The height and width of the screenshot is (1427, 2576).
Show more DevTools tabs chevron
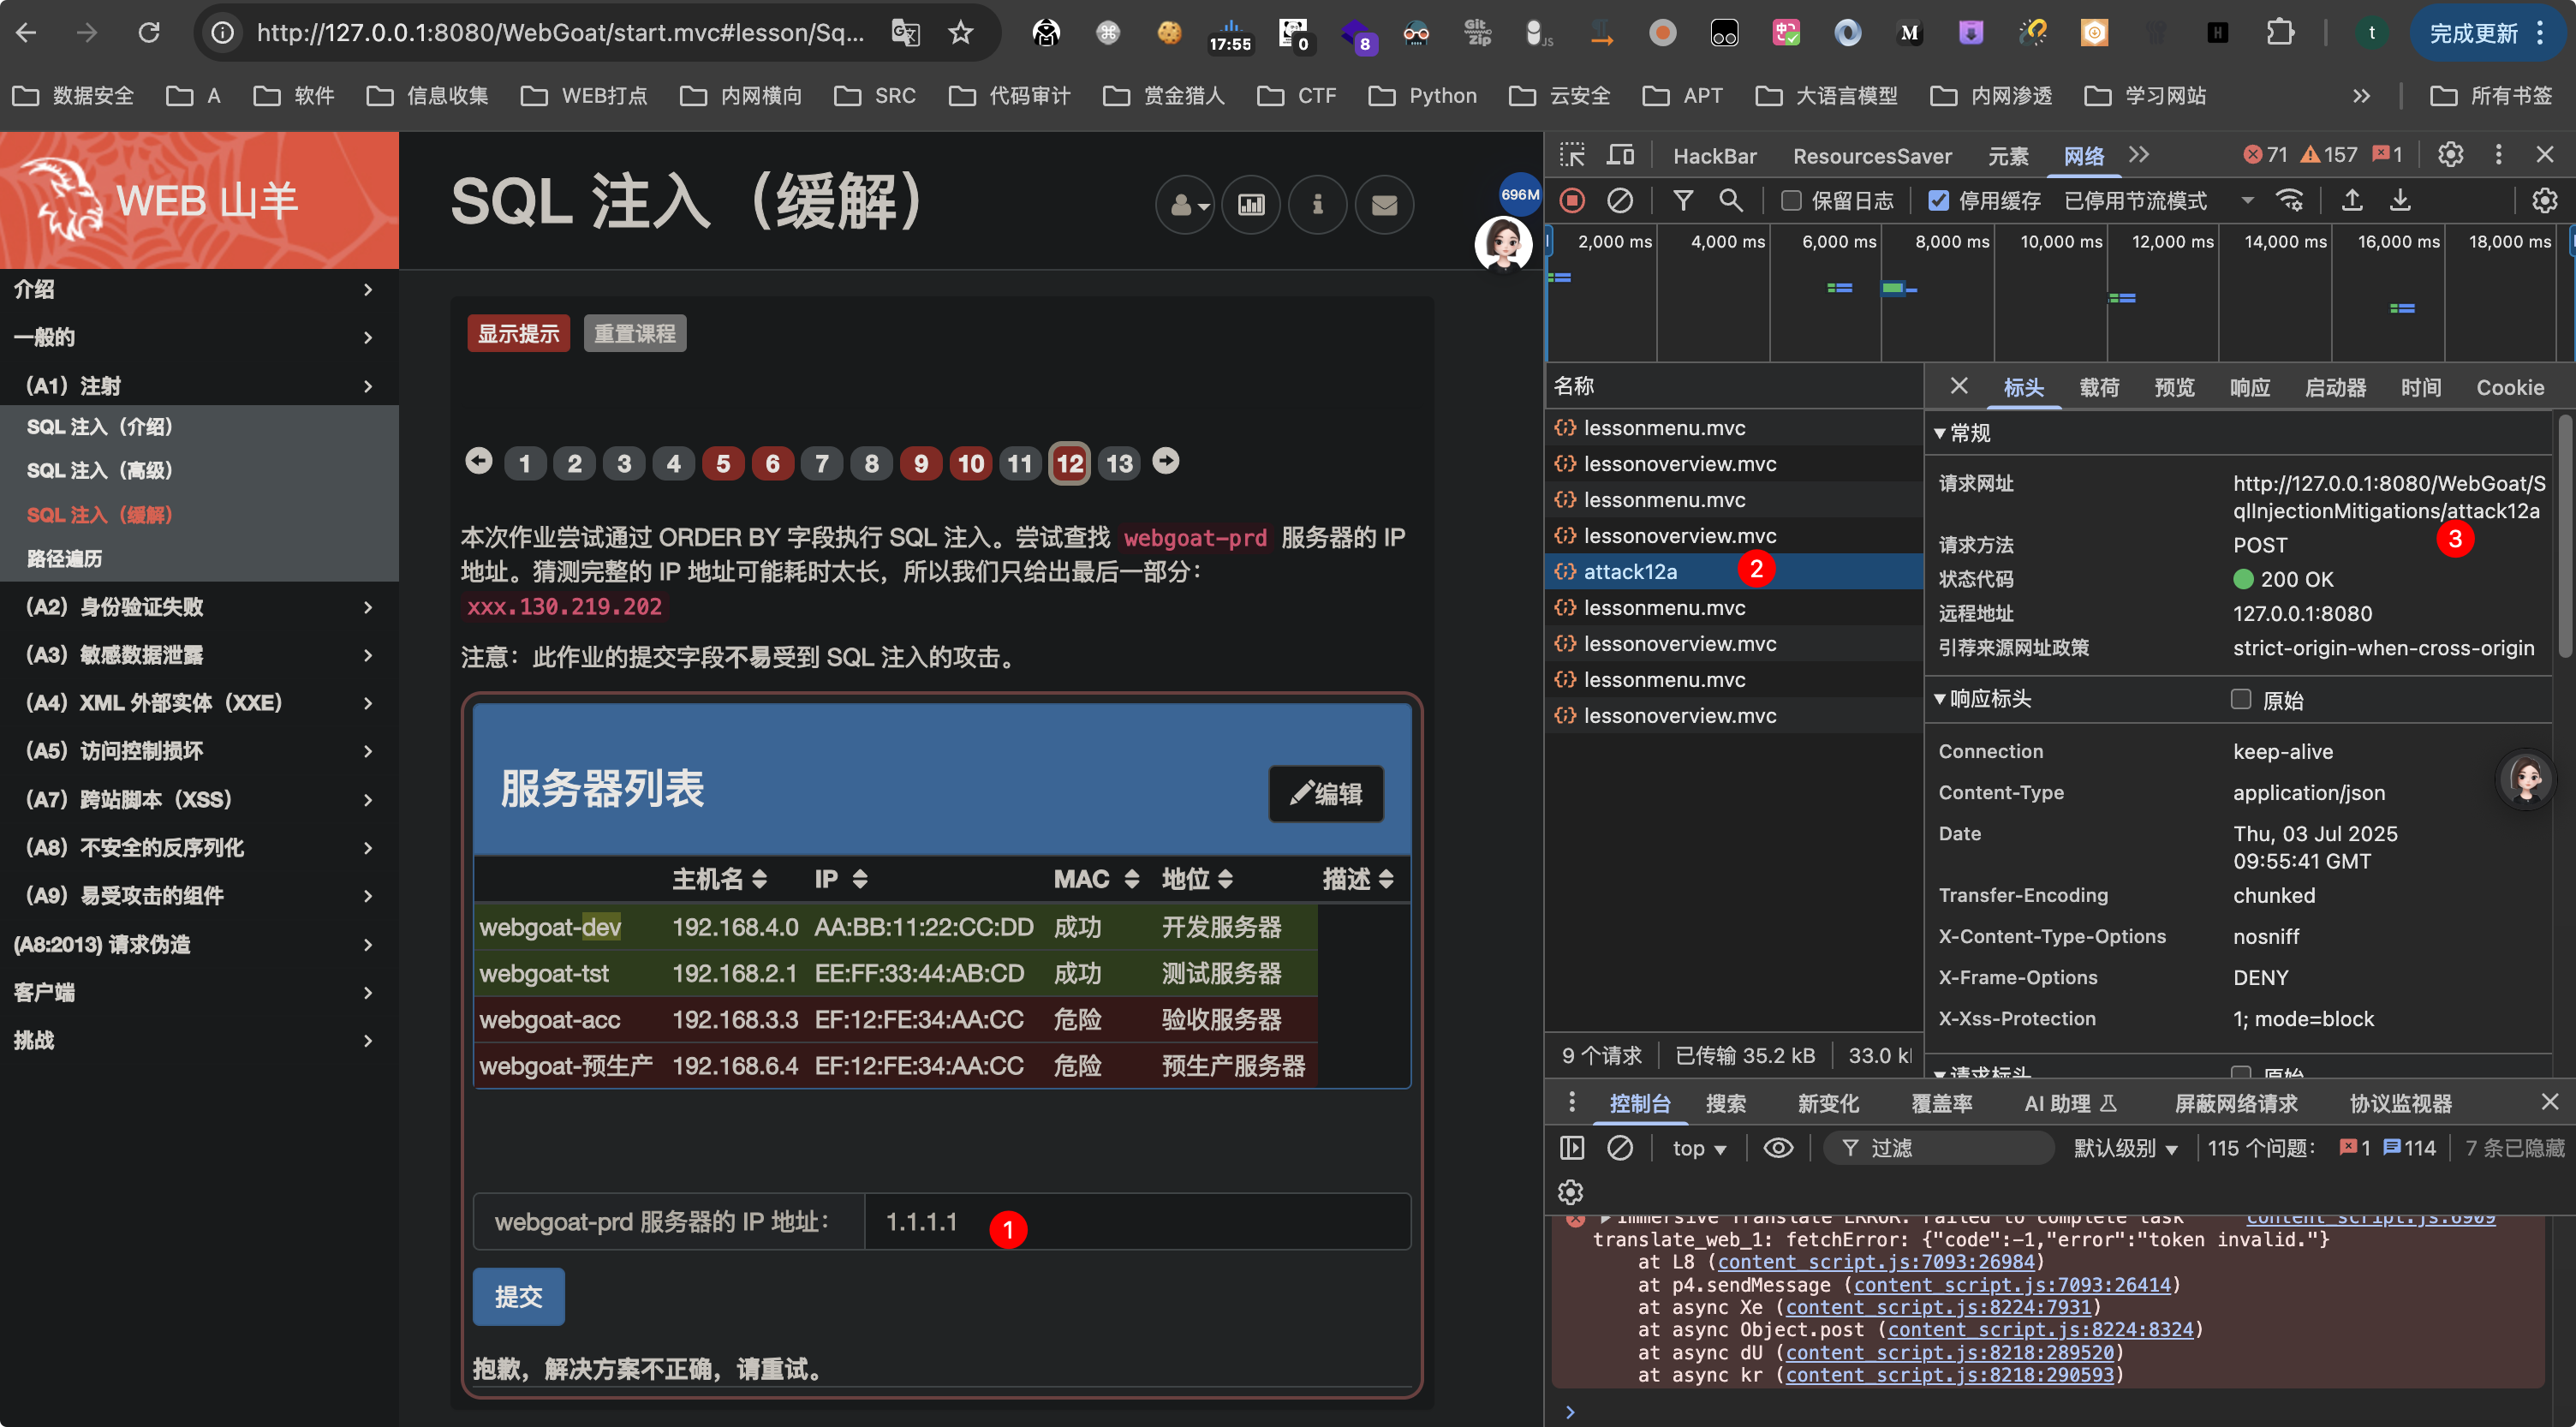click(2139, 155)
